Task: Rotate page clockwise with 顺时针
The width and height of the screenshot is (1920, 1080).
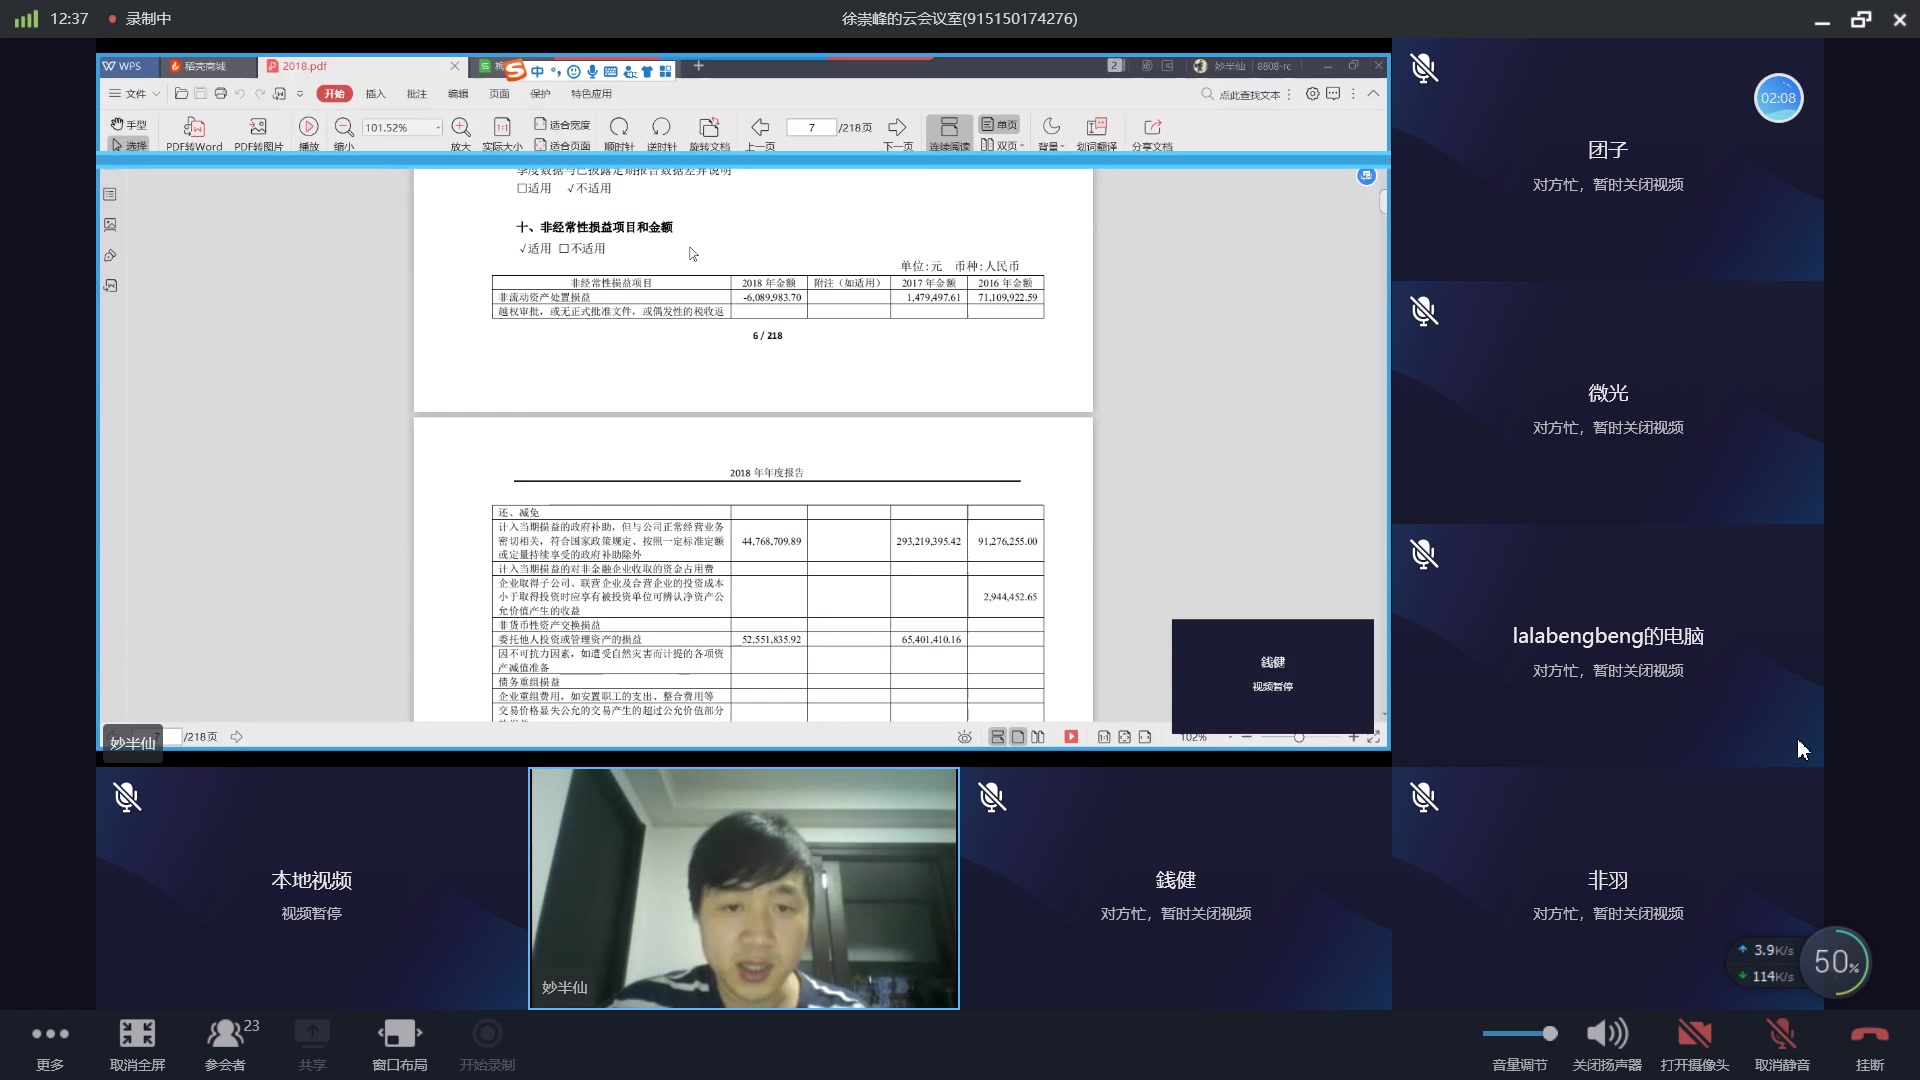Action: (619, 134)
